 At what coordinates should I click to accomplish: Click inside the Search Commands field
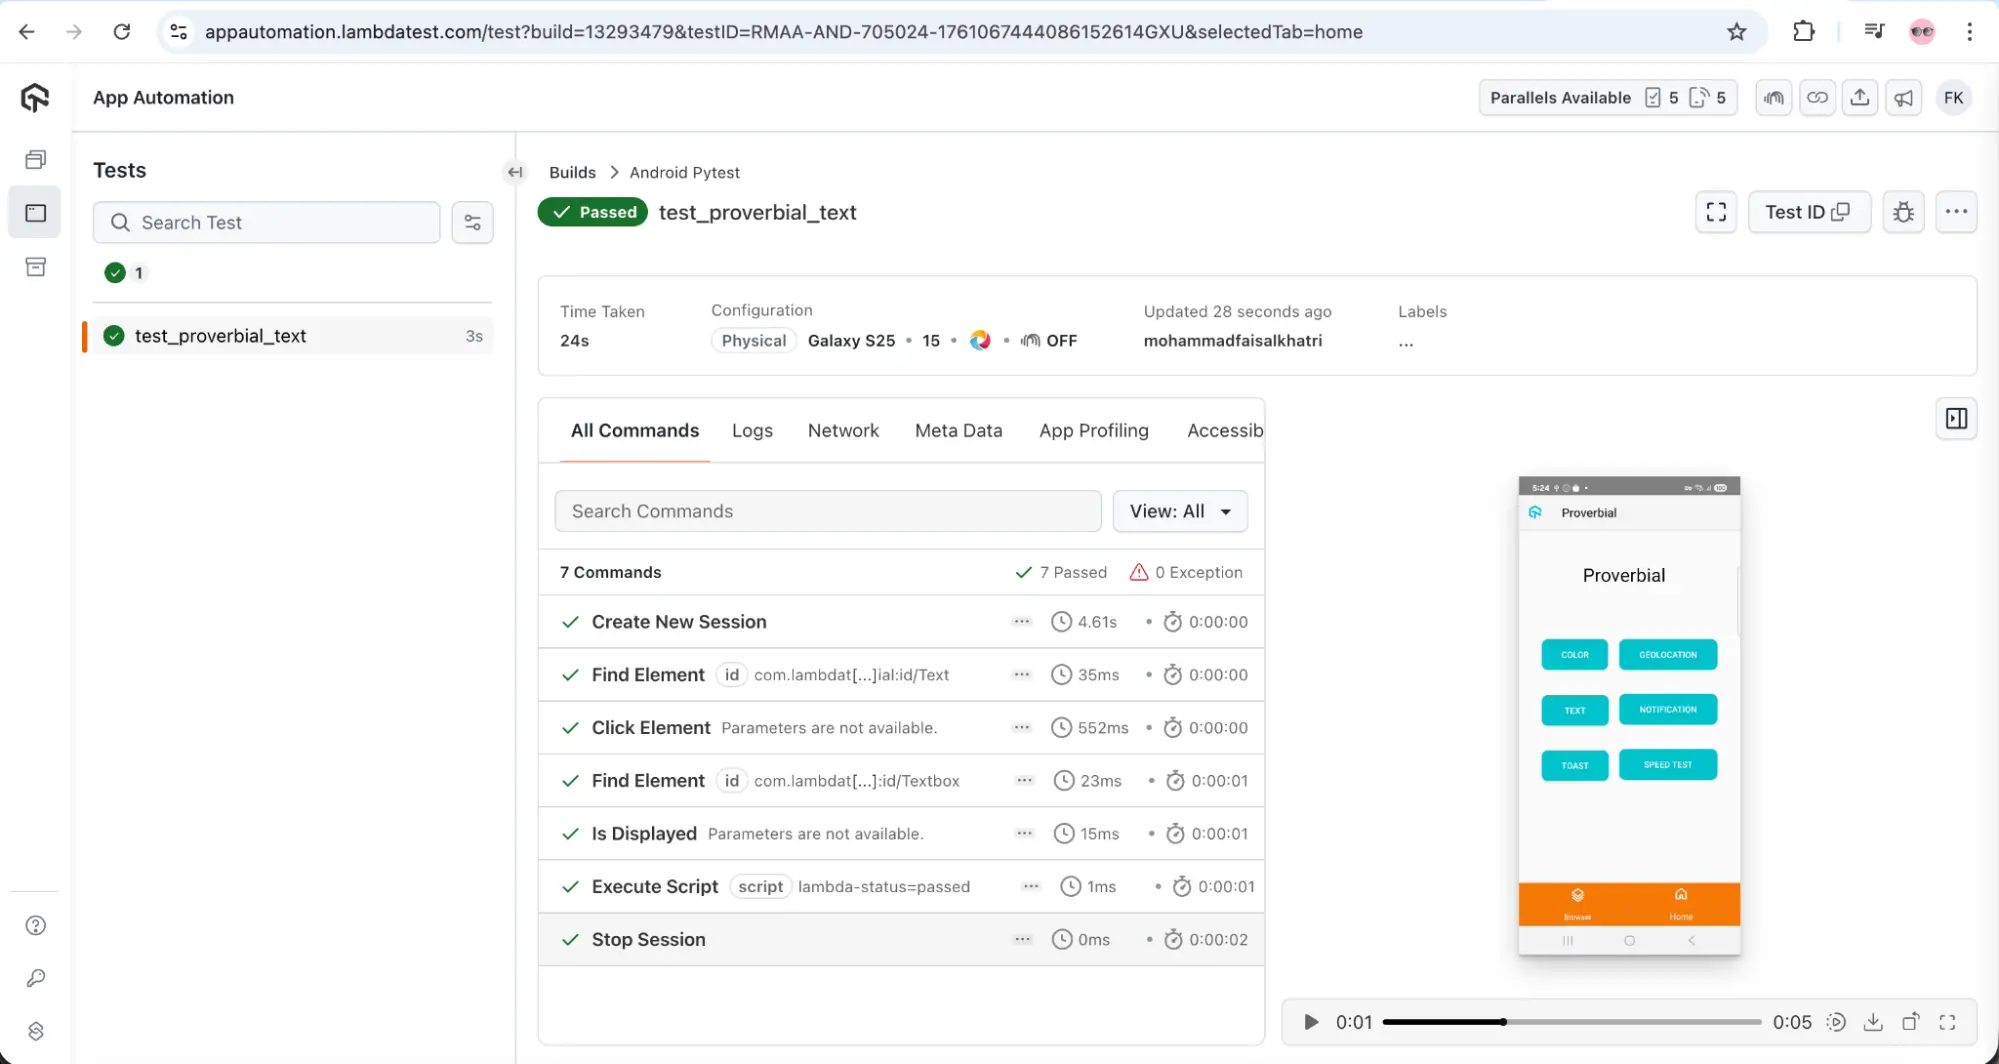pyautogui.click(x=827, y=511)
